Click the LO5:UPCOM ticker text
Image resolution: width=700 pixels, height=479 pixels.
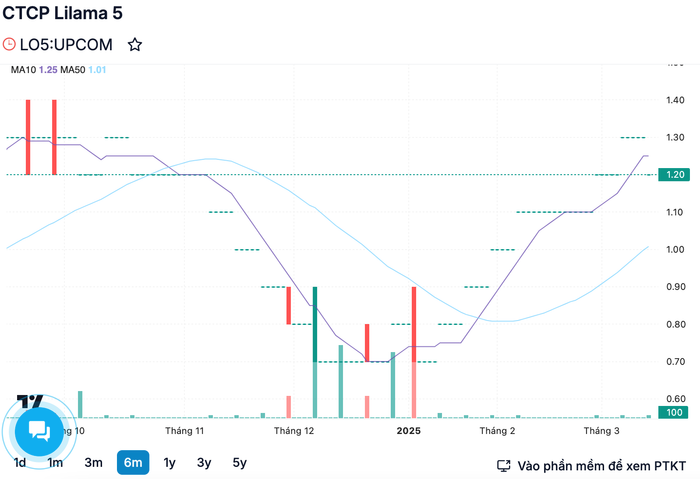pos(66,45)
